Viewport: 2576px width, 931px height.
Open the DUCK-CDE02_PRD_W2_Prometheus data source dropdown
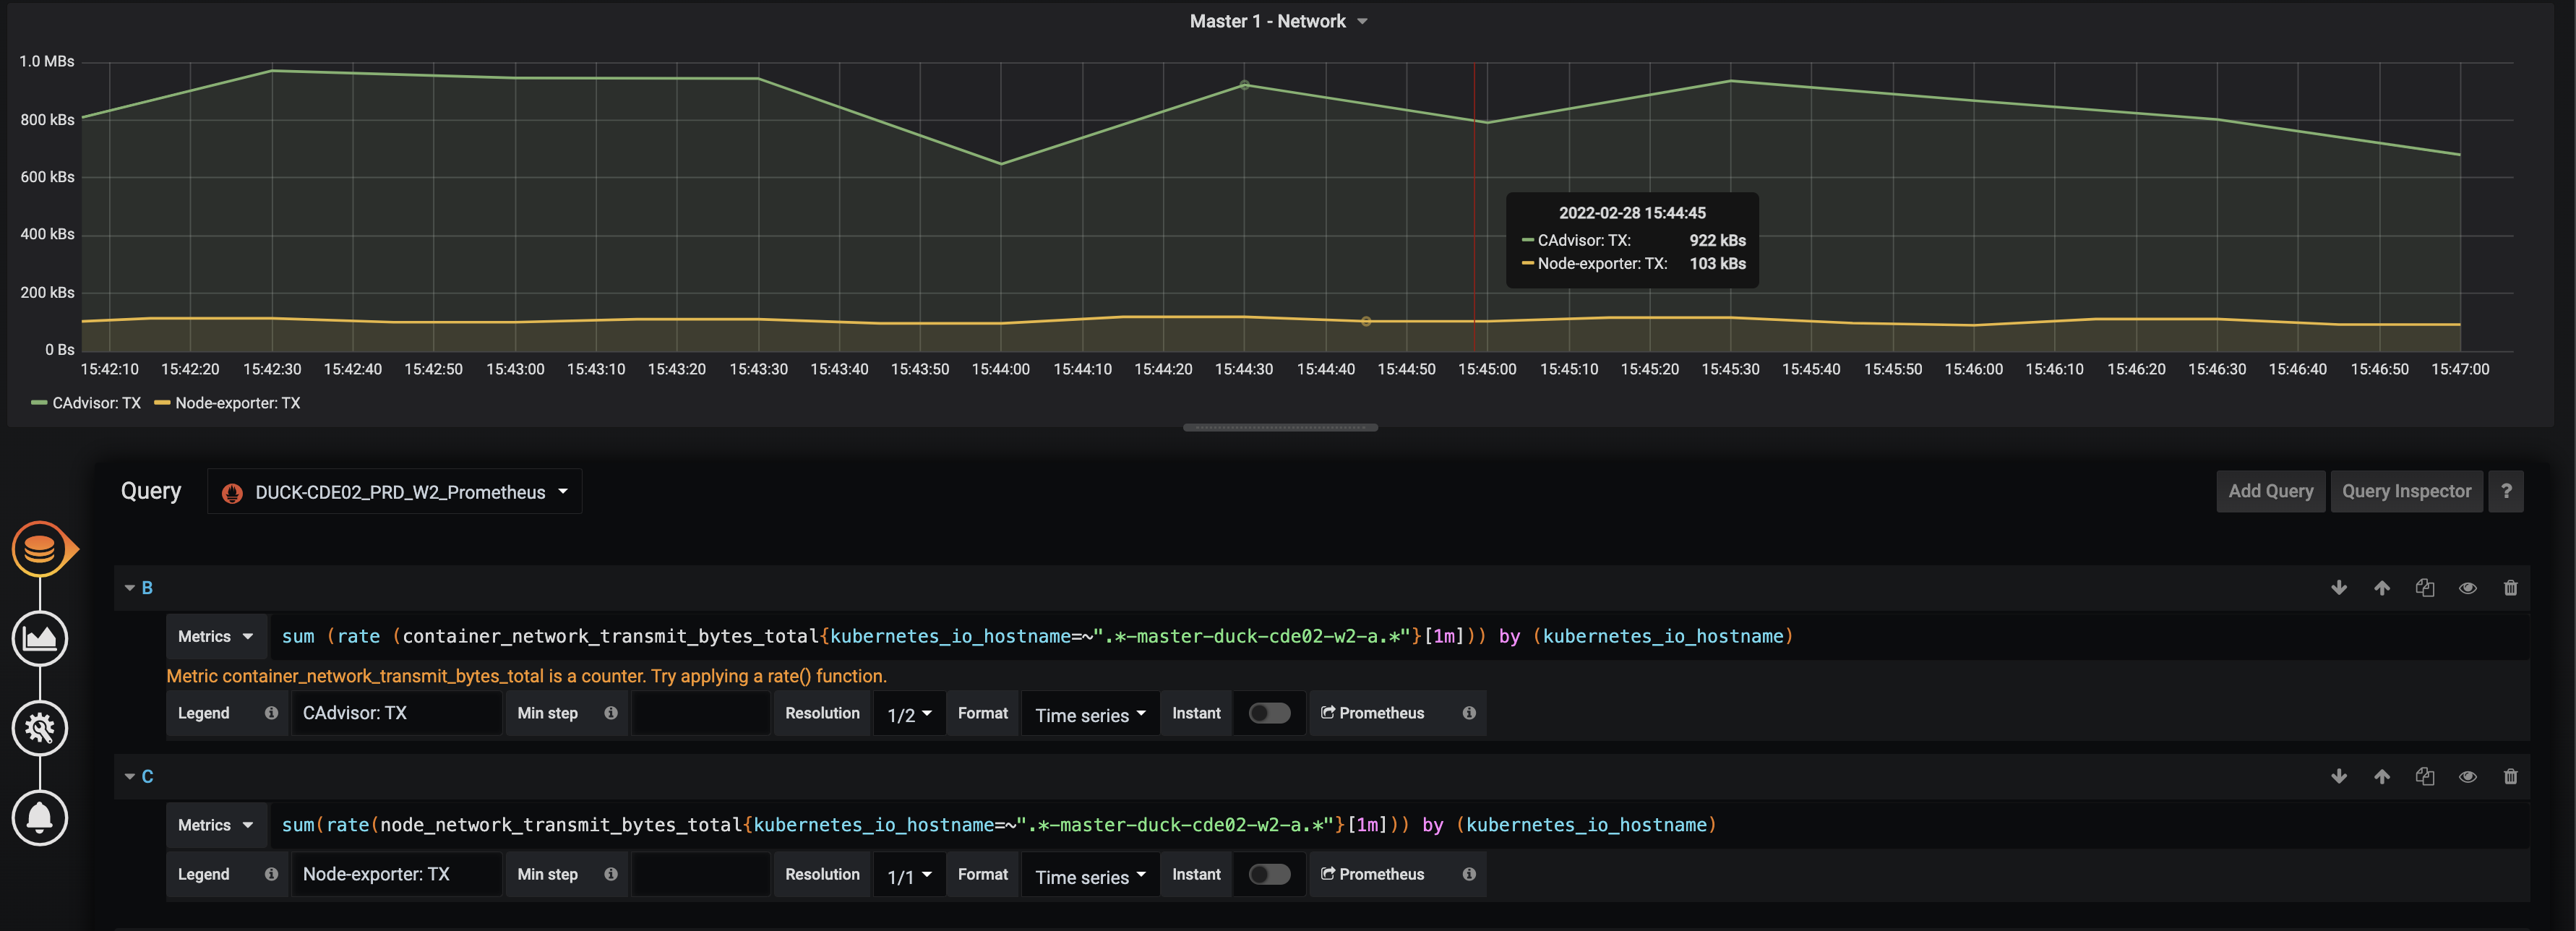coord(395,492)
